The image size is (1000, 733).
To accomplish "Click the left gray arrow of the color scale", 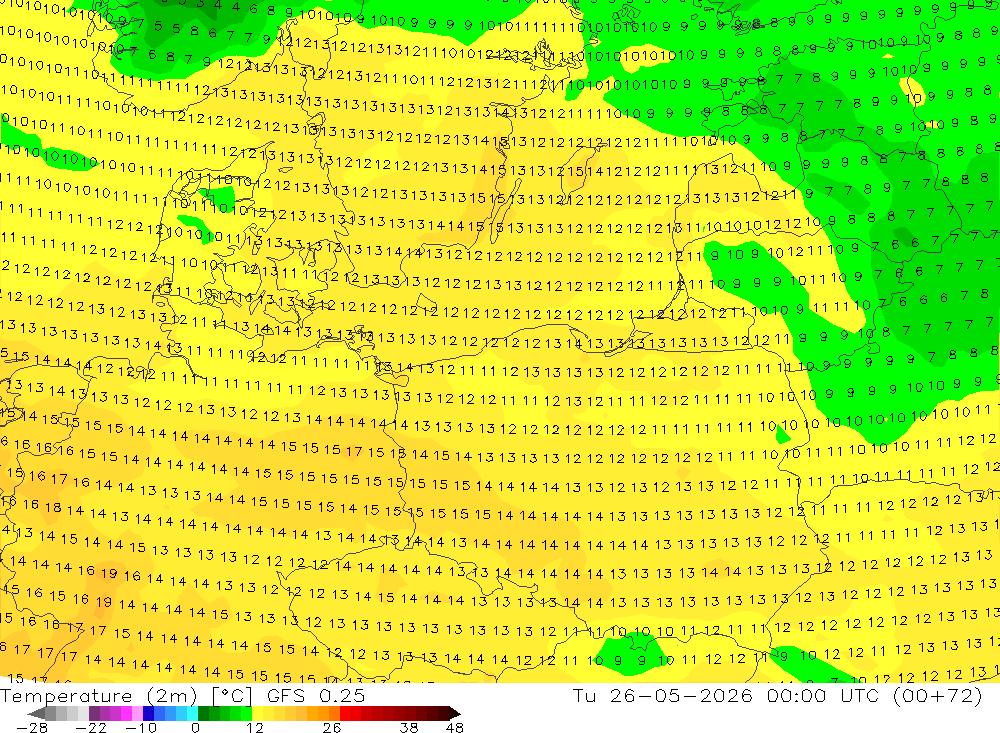I will pyautogui.click(x=36, y=713).
